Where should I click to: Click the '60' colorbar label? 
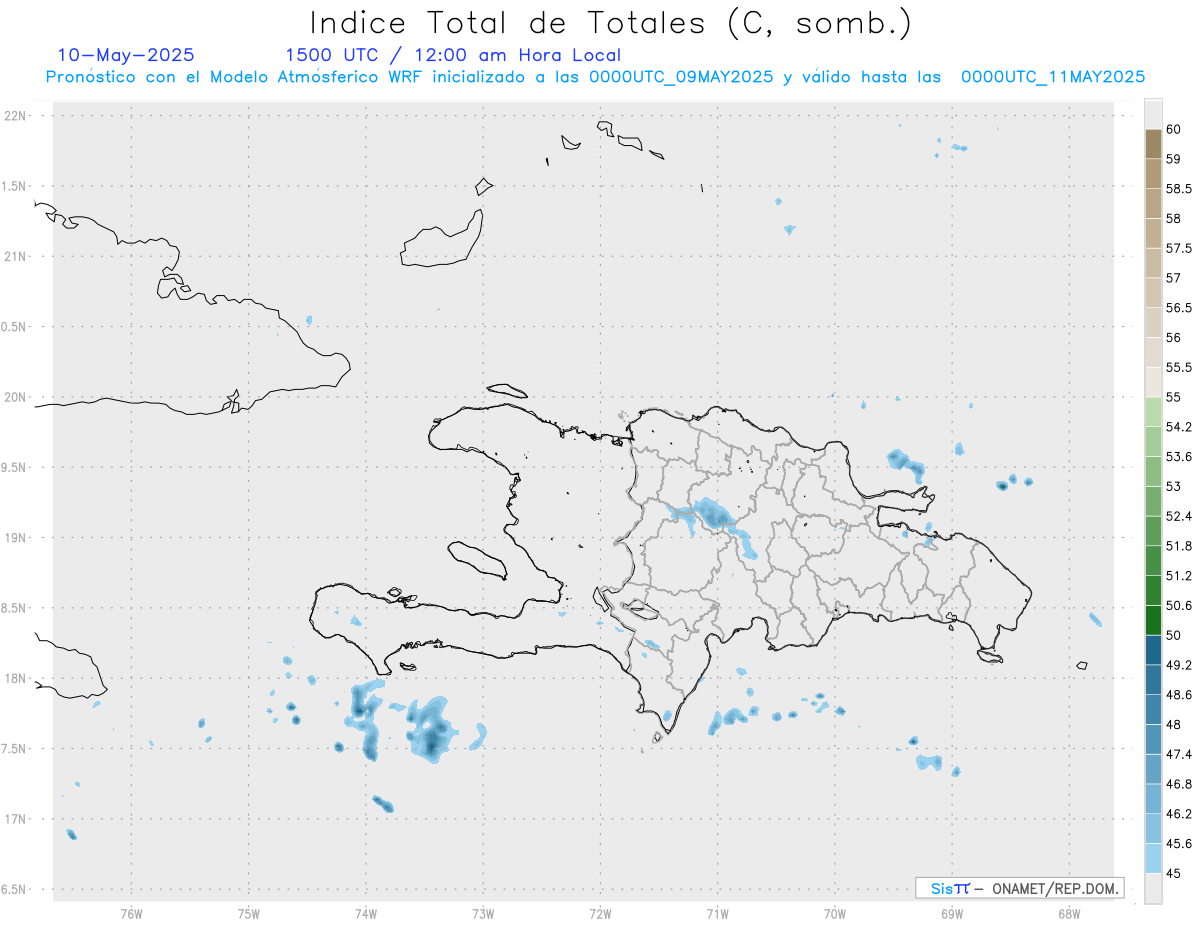pos(1173,129)
